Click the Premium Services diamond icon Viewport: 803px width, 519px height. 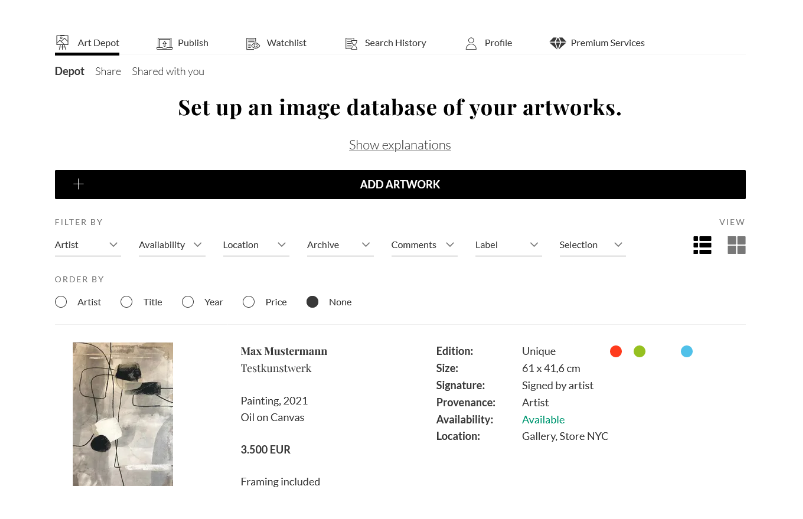[x=557, y=43]
